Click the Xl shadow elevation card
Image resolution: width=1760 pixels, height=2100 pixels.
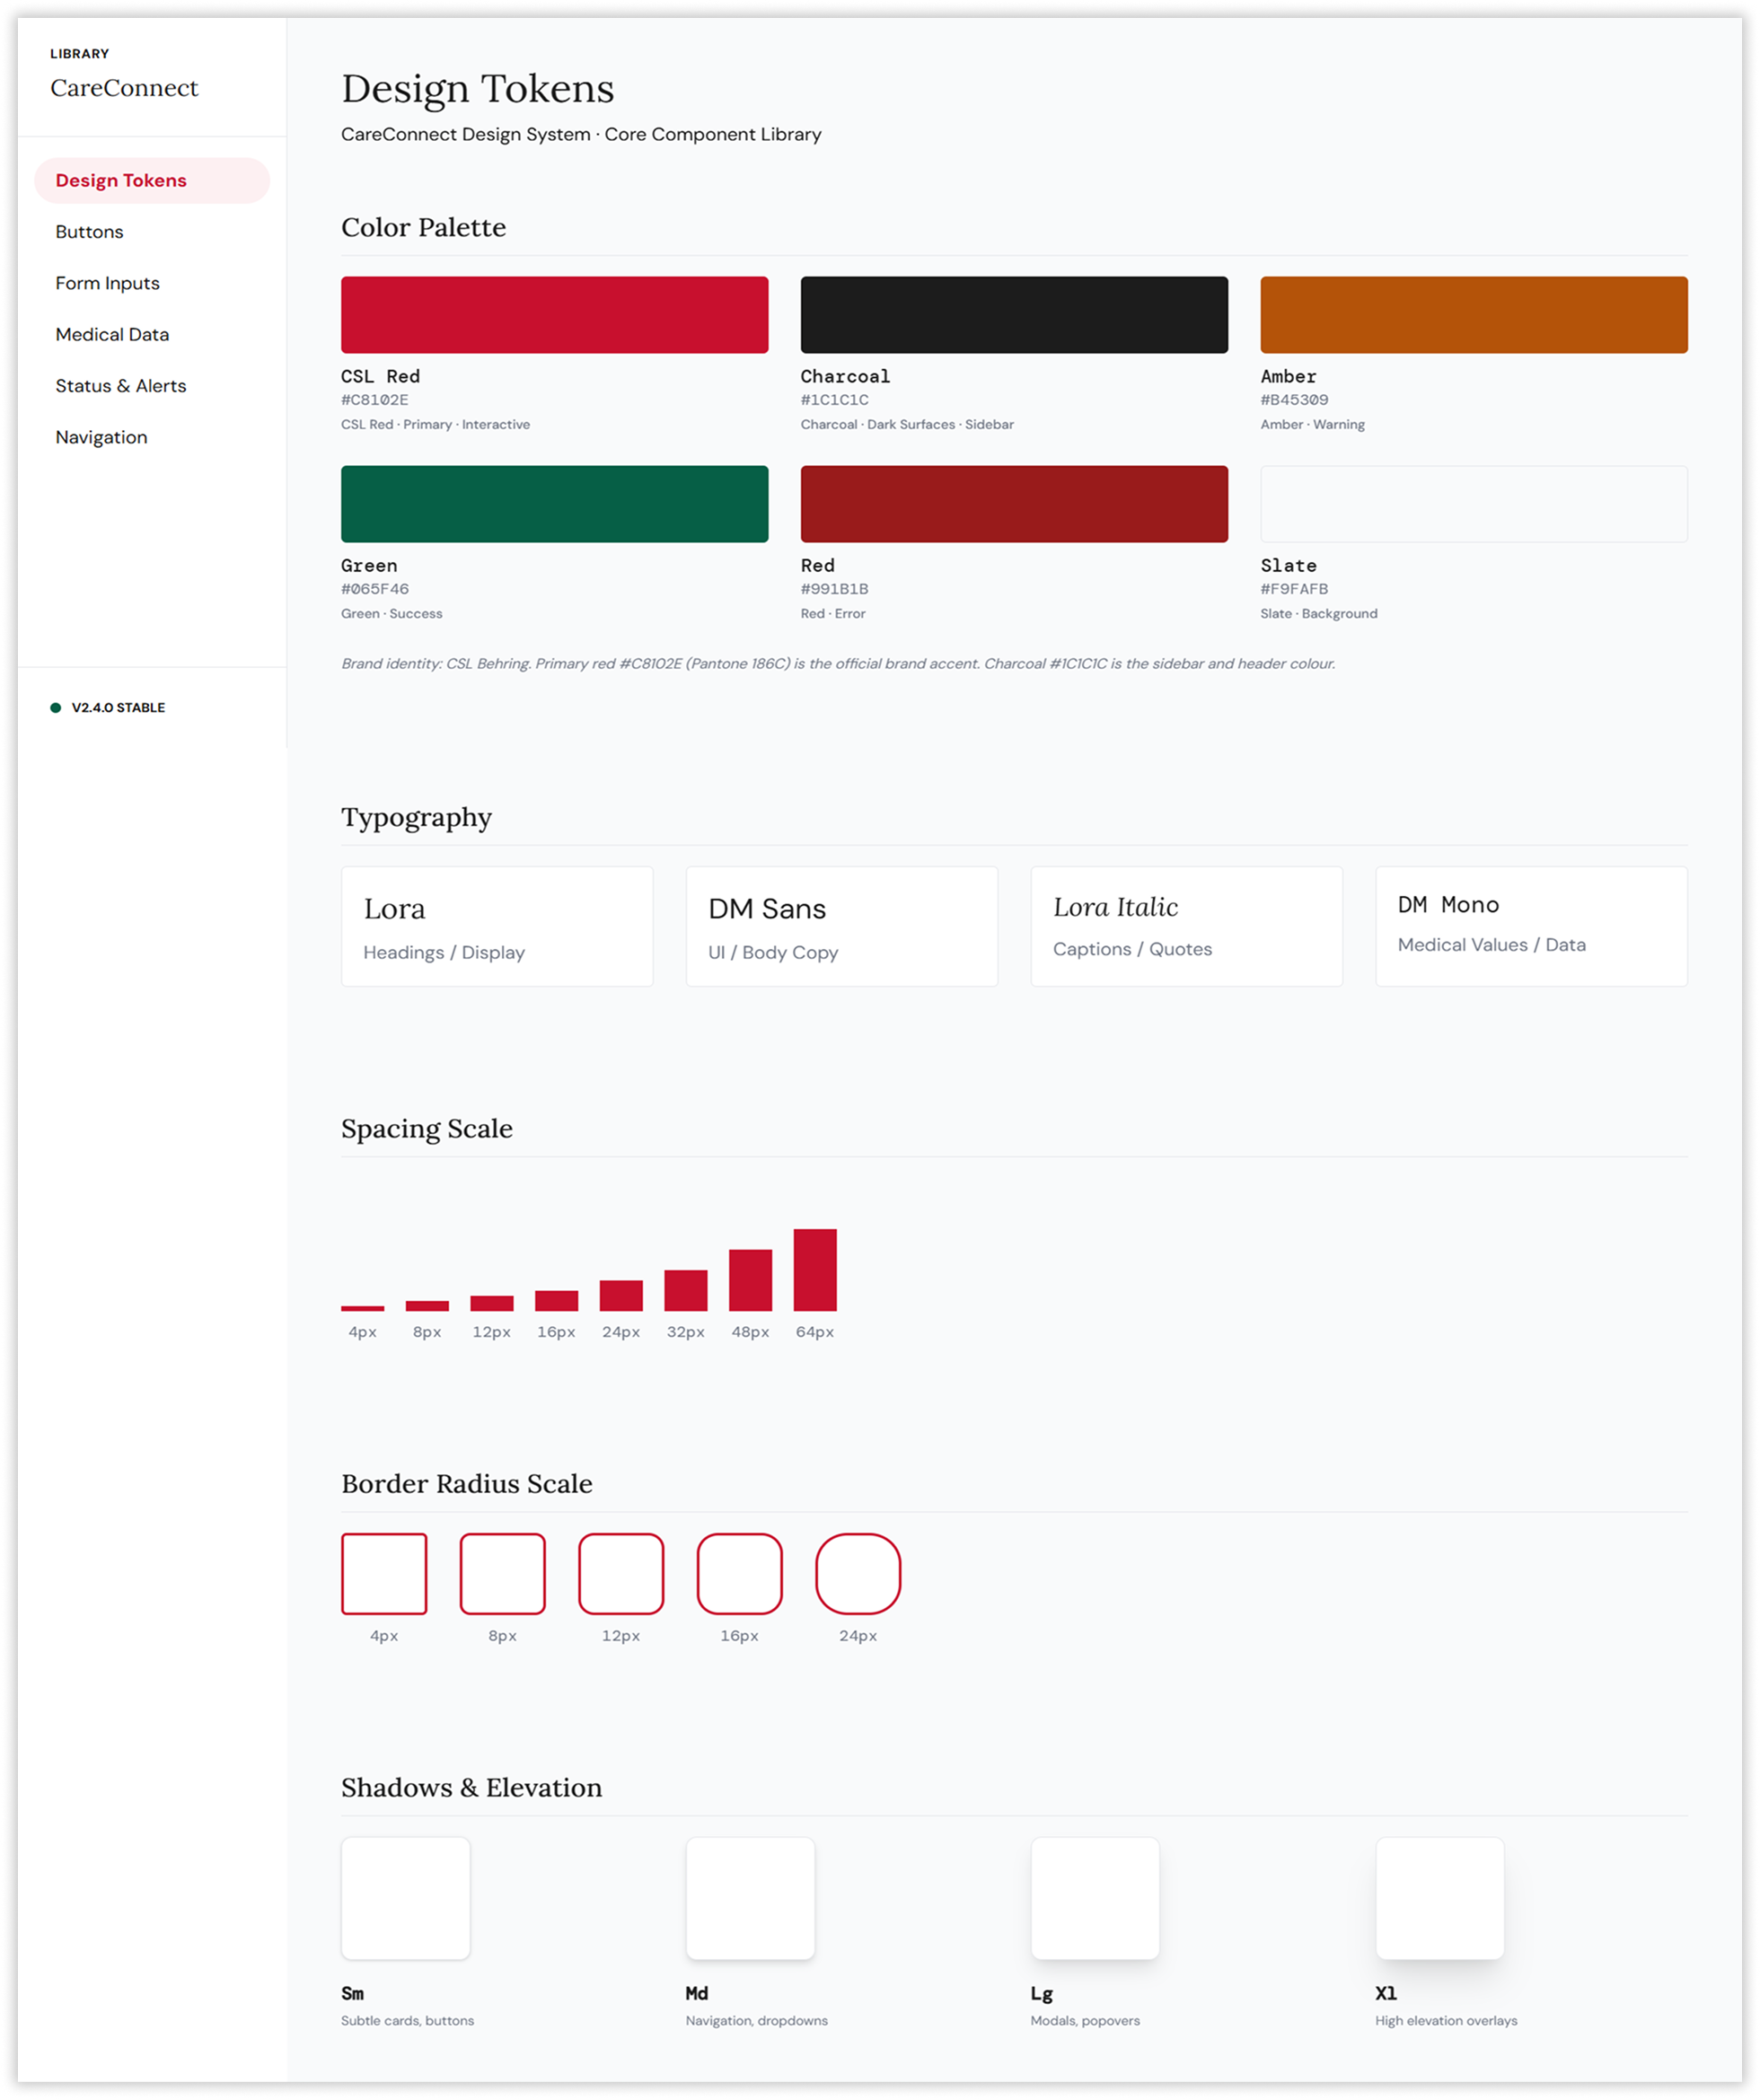point(1440,1898)
